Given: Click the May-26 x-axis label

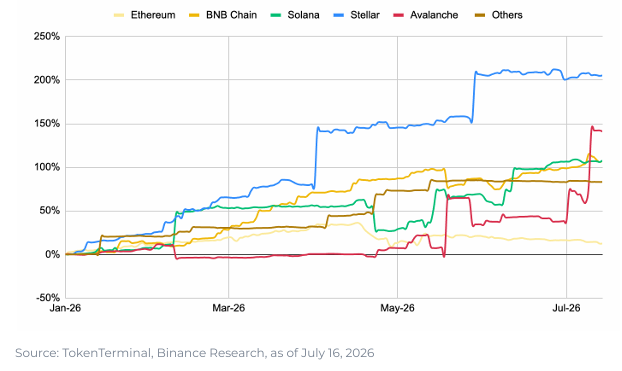Looking at the screenshot, I should pos(397,308).
